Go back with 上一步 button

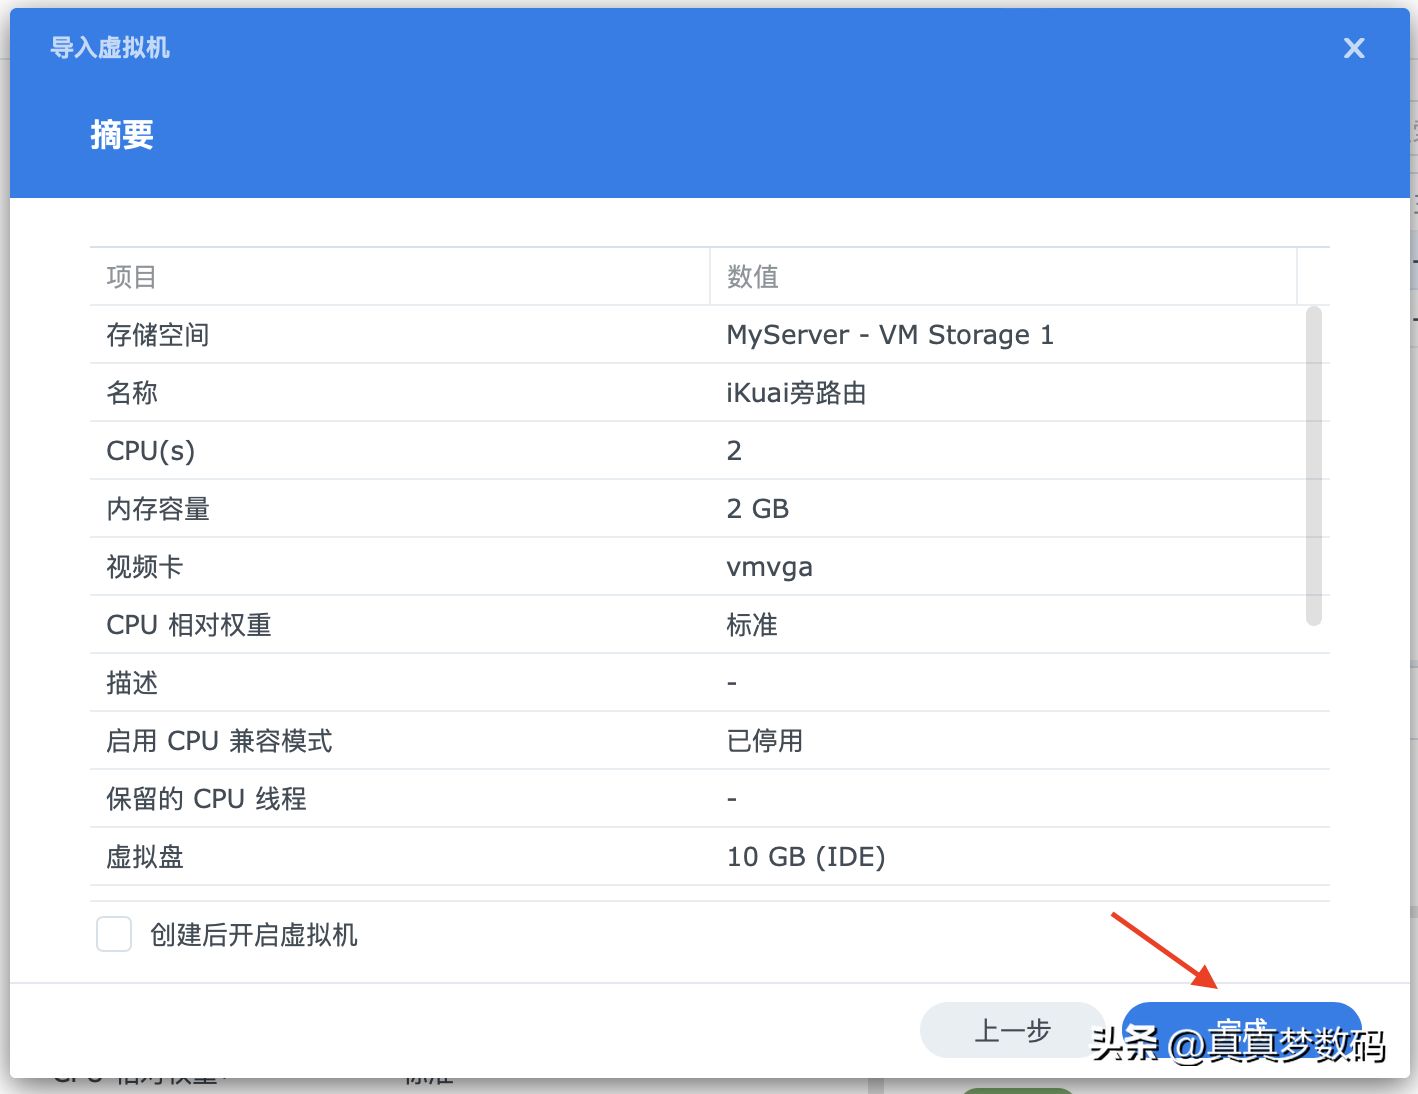tap(1012, 1030)
